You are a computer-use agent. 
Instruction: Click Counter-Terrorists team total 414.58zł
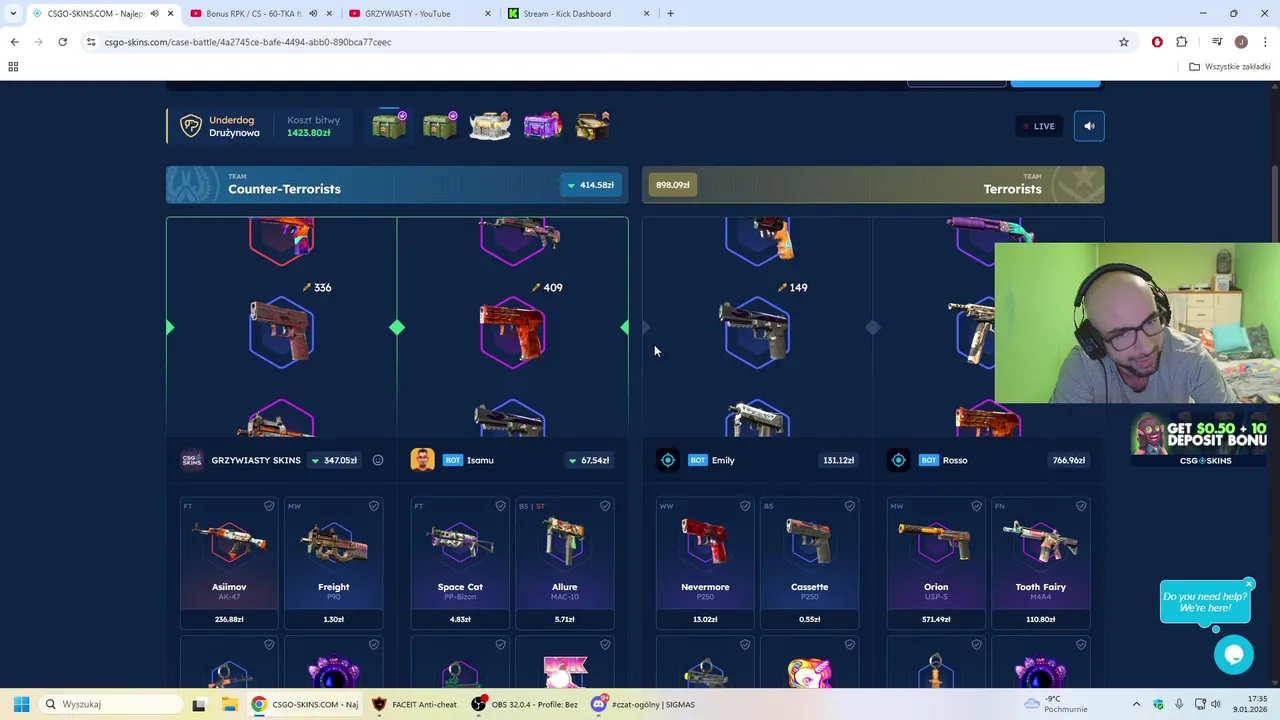(591, 185)
